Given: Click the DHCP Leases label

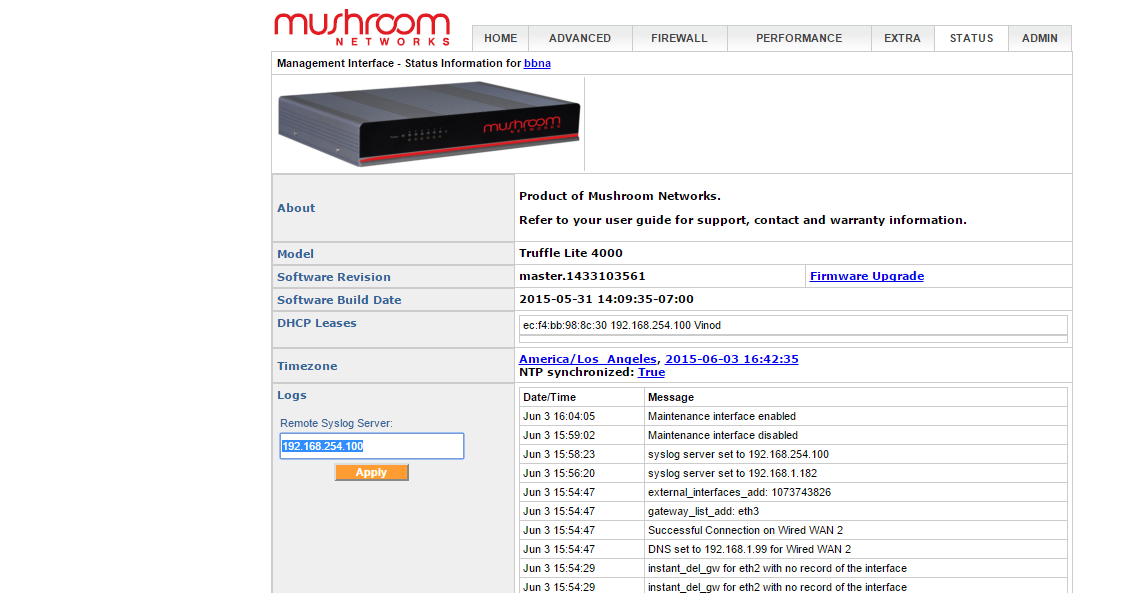Looking at the screenshot, I should [x=317, y=323].
